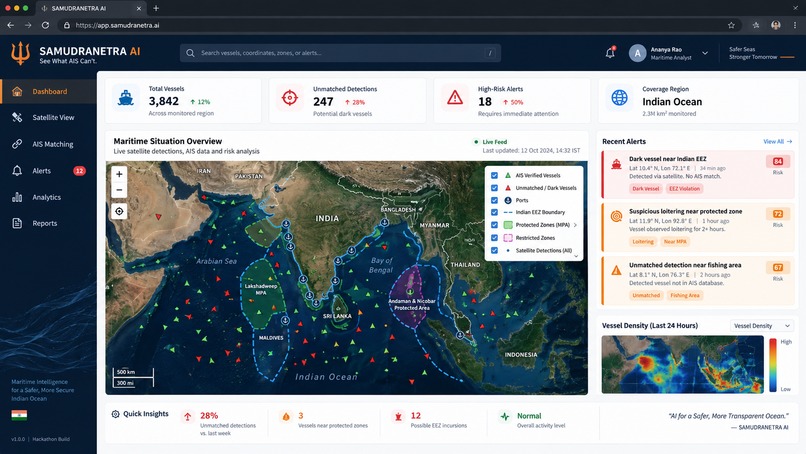This screenshot has height=454, width=806.
Task: Toggle Indian EEZ Boundary checkbox
Action: tap(494, 212)
